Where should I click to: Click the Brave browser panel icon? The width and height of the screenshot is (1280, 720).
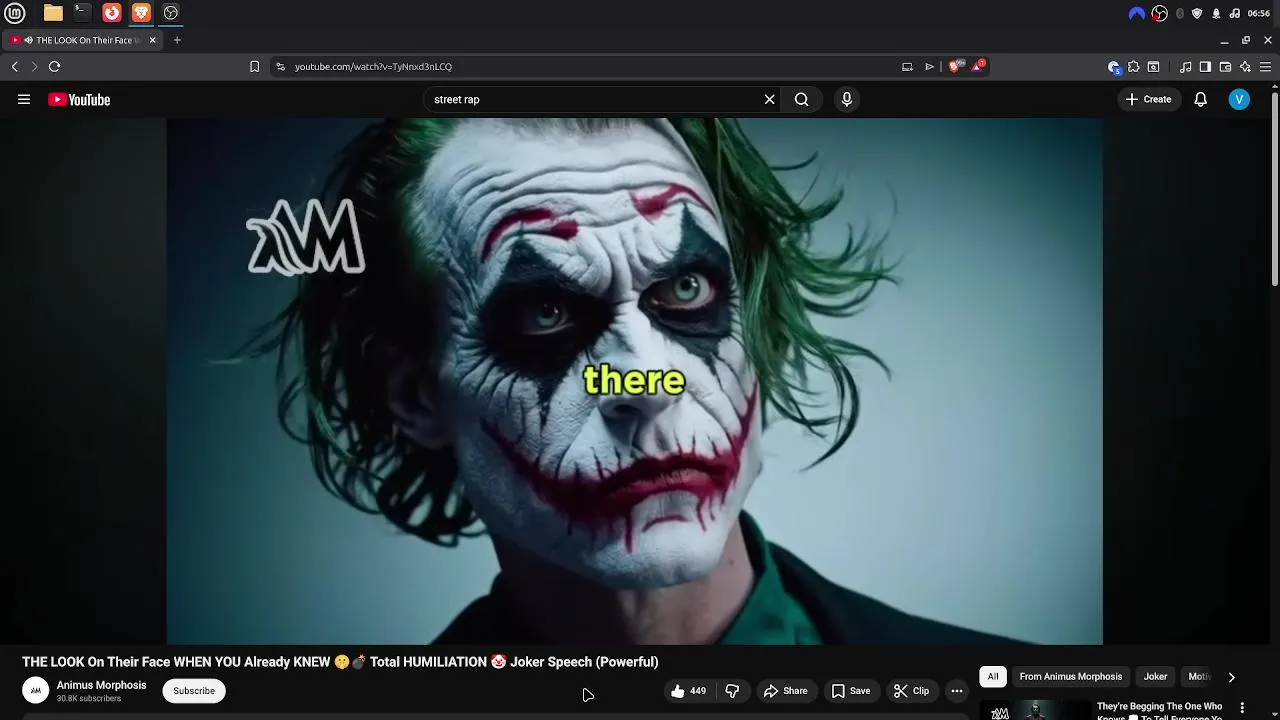[141, 13]
